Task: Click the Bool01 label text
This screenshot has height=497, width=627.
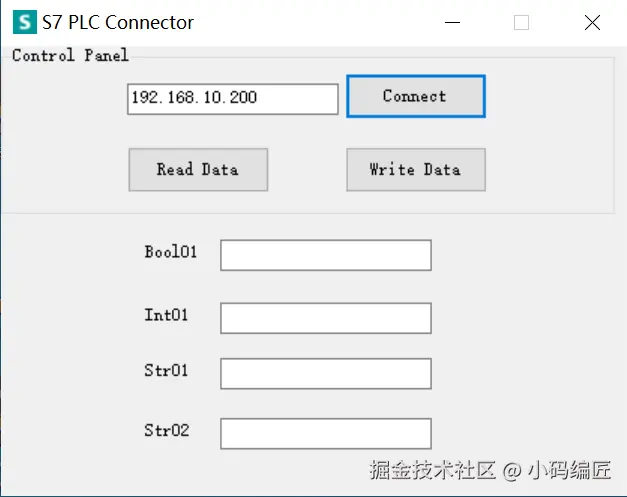Action: 170,252
